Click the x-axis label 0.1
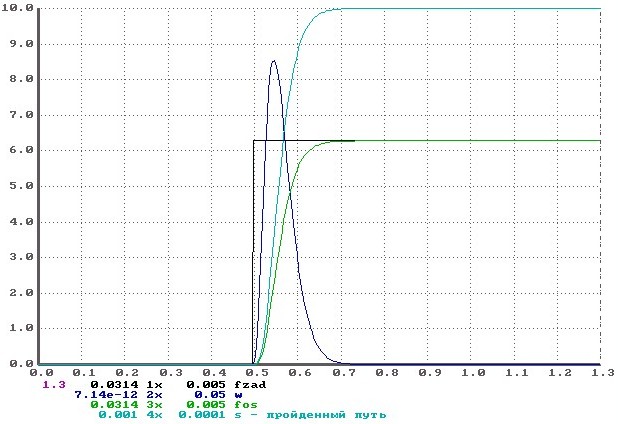618x424 pixels. 84,373
